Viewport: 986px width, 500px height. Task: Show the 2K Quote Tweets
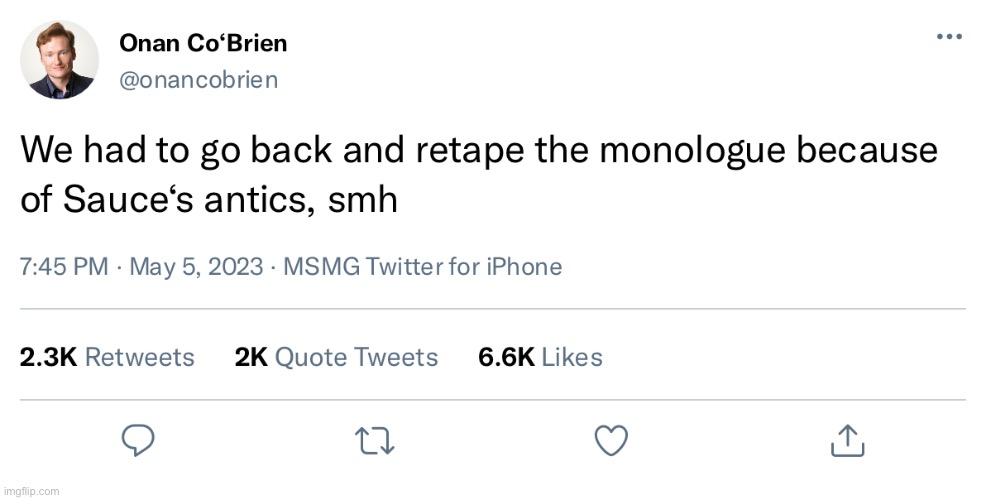pos(336,357)
